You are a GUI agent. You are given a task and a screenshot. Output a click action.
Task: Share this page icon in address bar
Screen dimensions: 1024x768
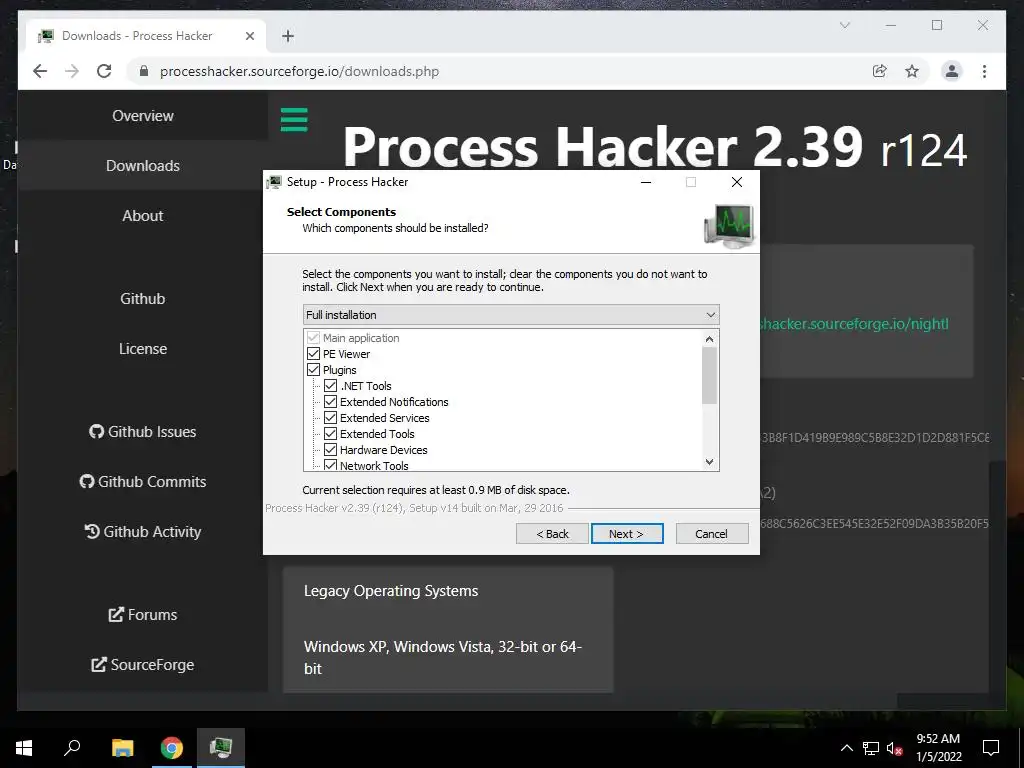click(x=880, y=71)
